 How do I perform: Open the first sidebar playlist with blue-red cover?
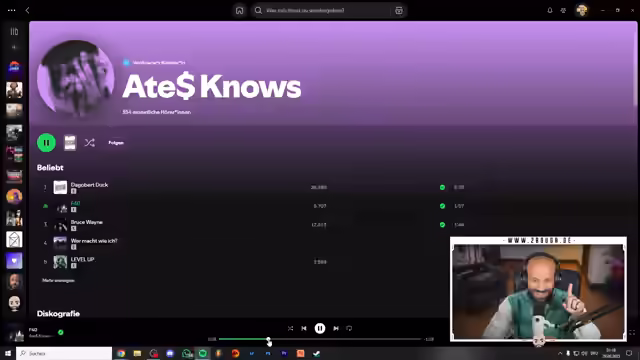(14, 67)
